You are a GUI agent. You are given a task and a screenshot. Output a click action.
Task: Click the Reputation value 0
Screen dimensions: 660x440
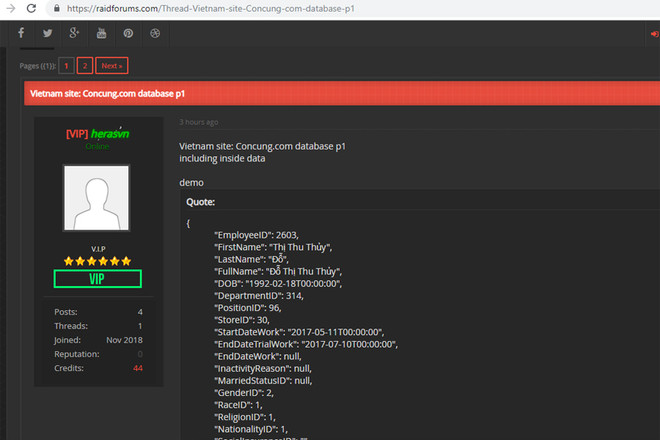139,354
